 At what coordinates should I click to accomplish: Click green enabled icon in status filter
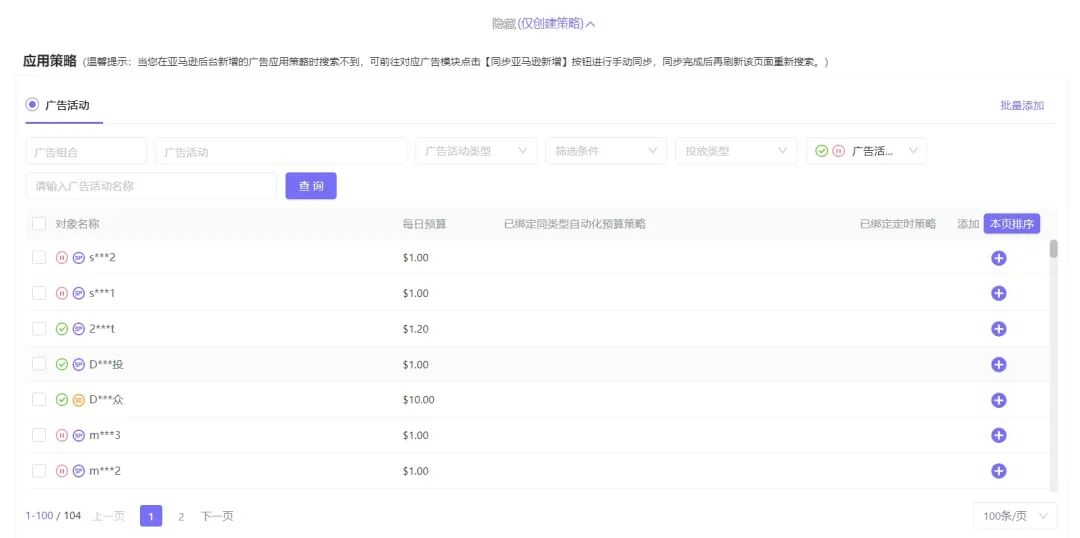tap(821, 151)
